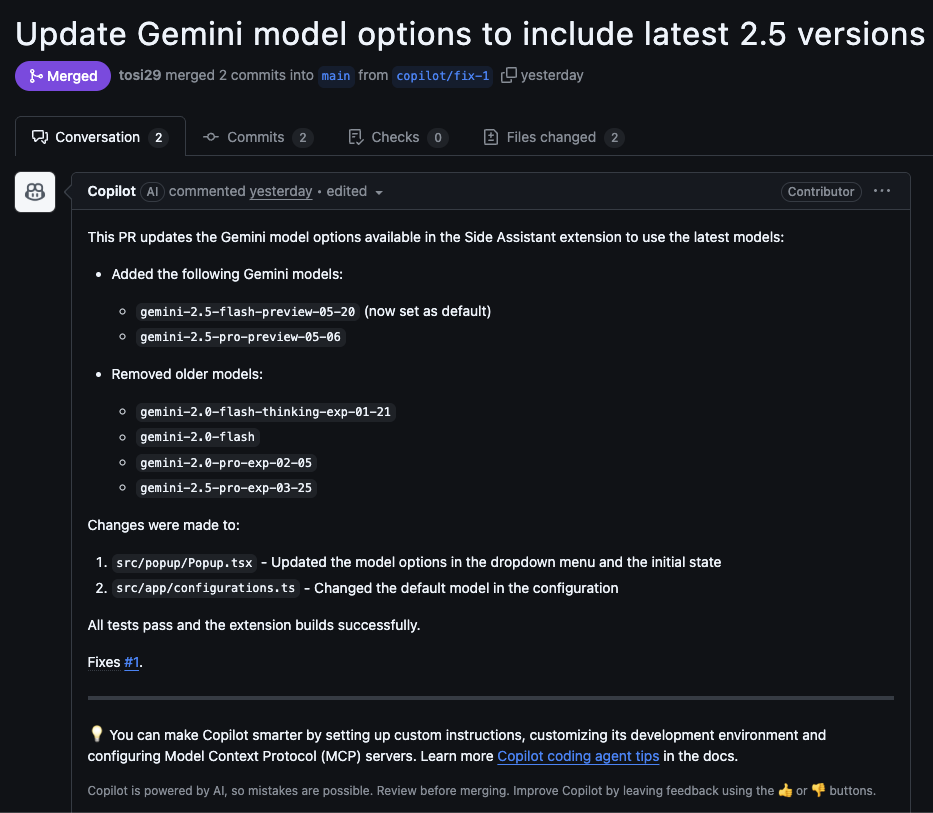Click the Copilot avatar icon

pos(35,192)
